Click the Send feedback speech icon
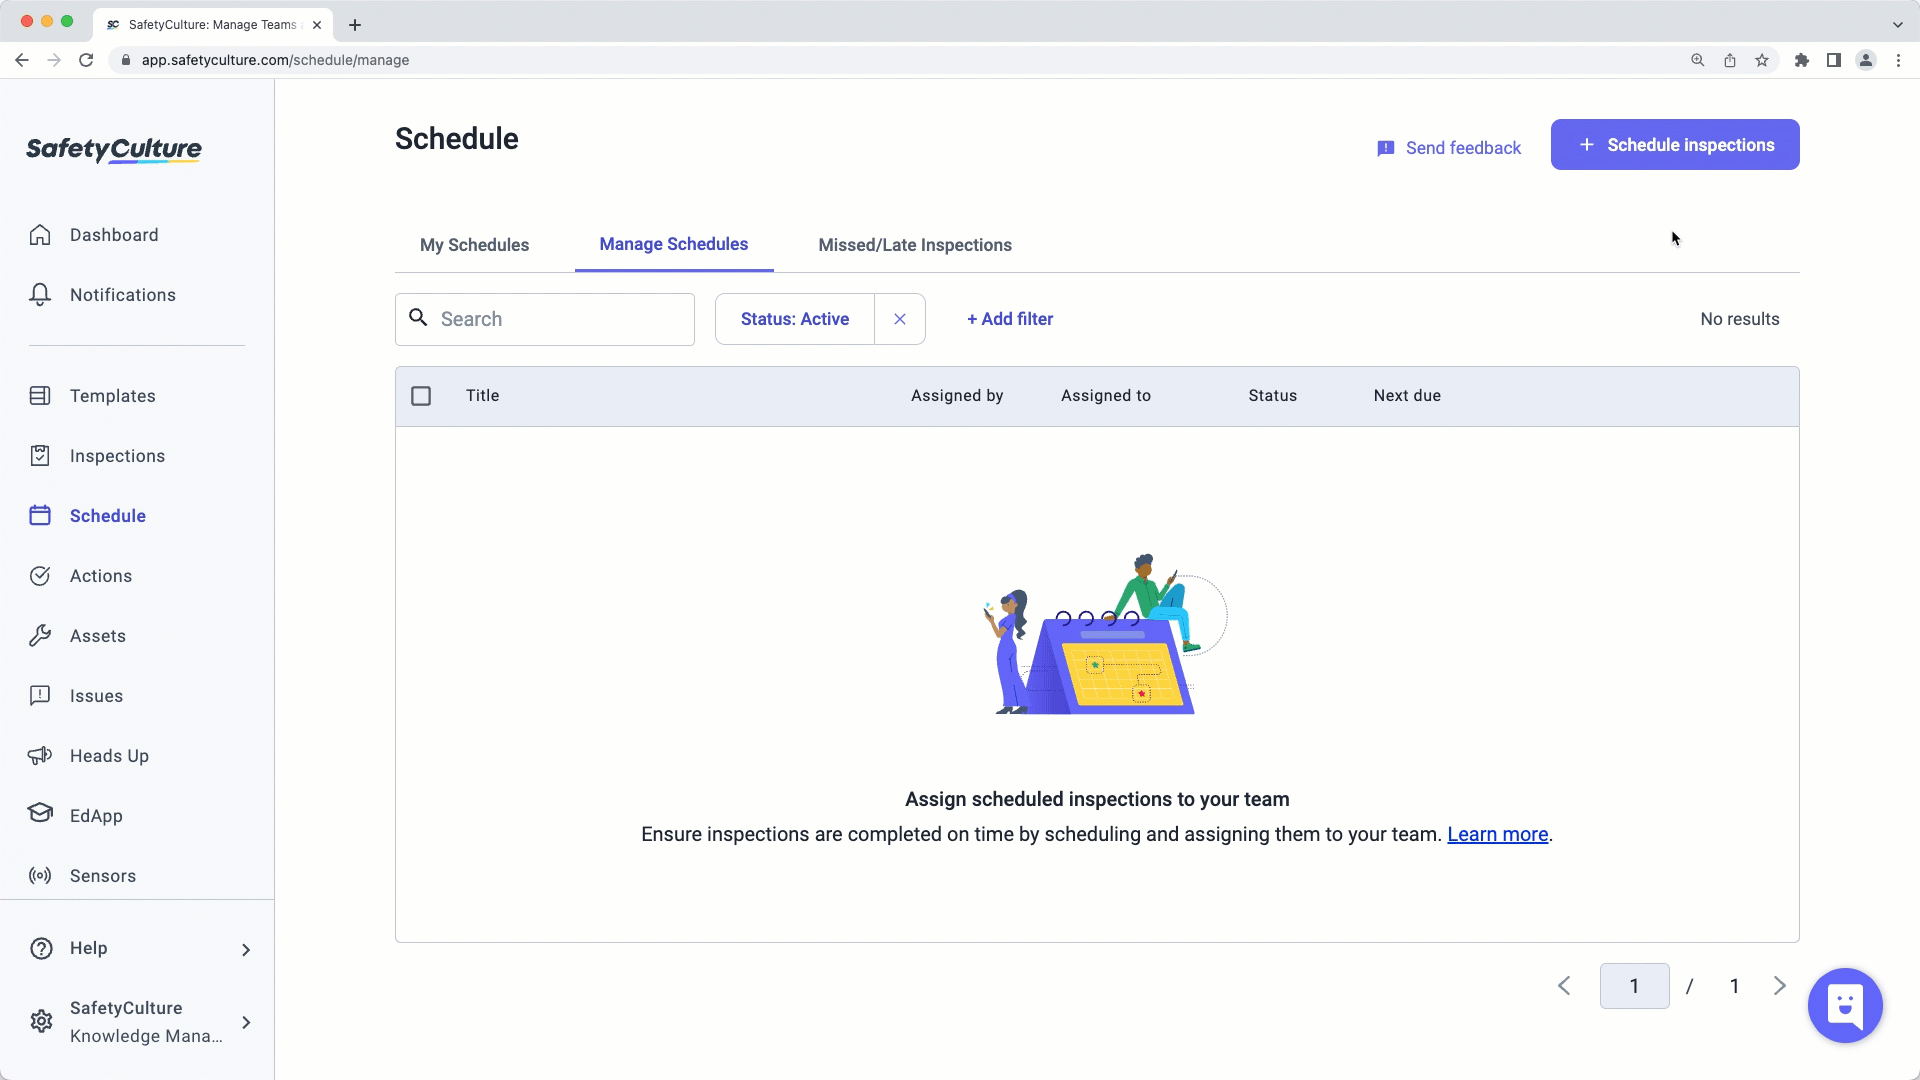 tap(1385, 148)
